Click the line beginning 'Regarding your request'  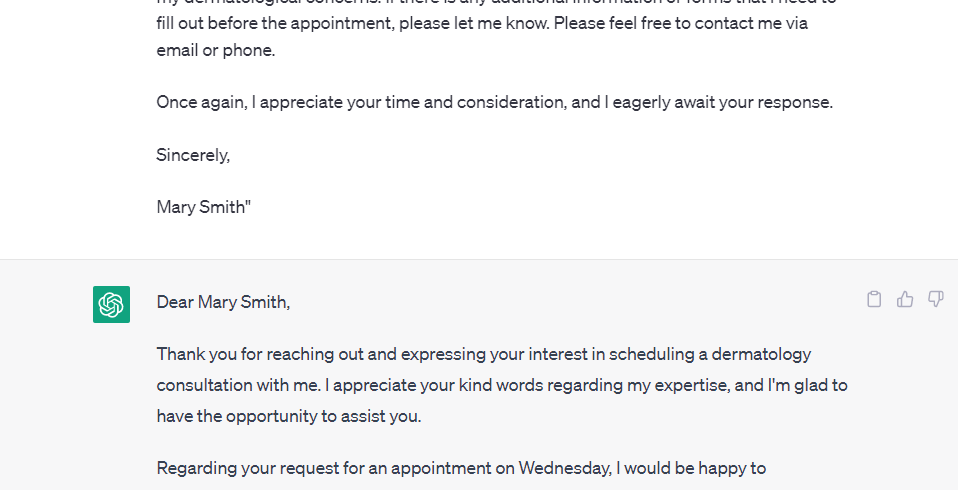pos(461,468)
